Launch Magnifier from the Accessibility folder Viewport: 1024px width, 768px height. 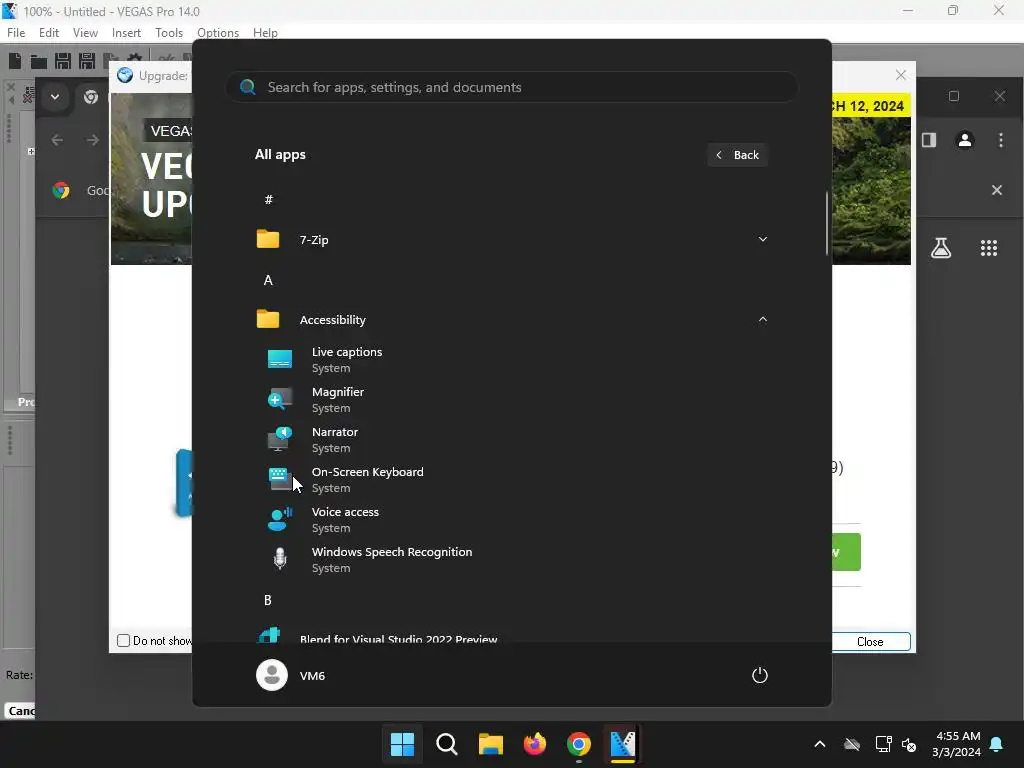tap(512, 400)
